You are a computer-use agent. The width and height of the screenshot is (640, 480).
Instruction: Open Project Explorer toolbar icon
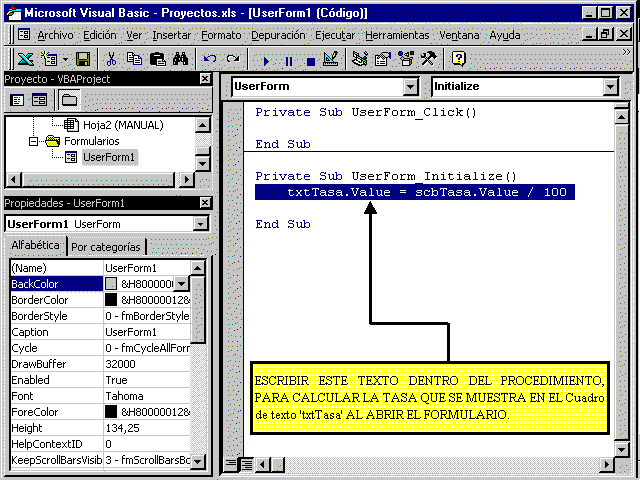pyautogui.click(x=360, y=59)
